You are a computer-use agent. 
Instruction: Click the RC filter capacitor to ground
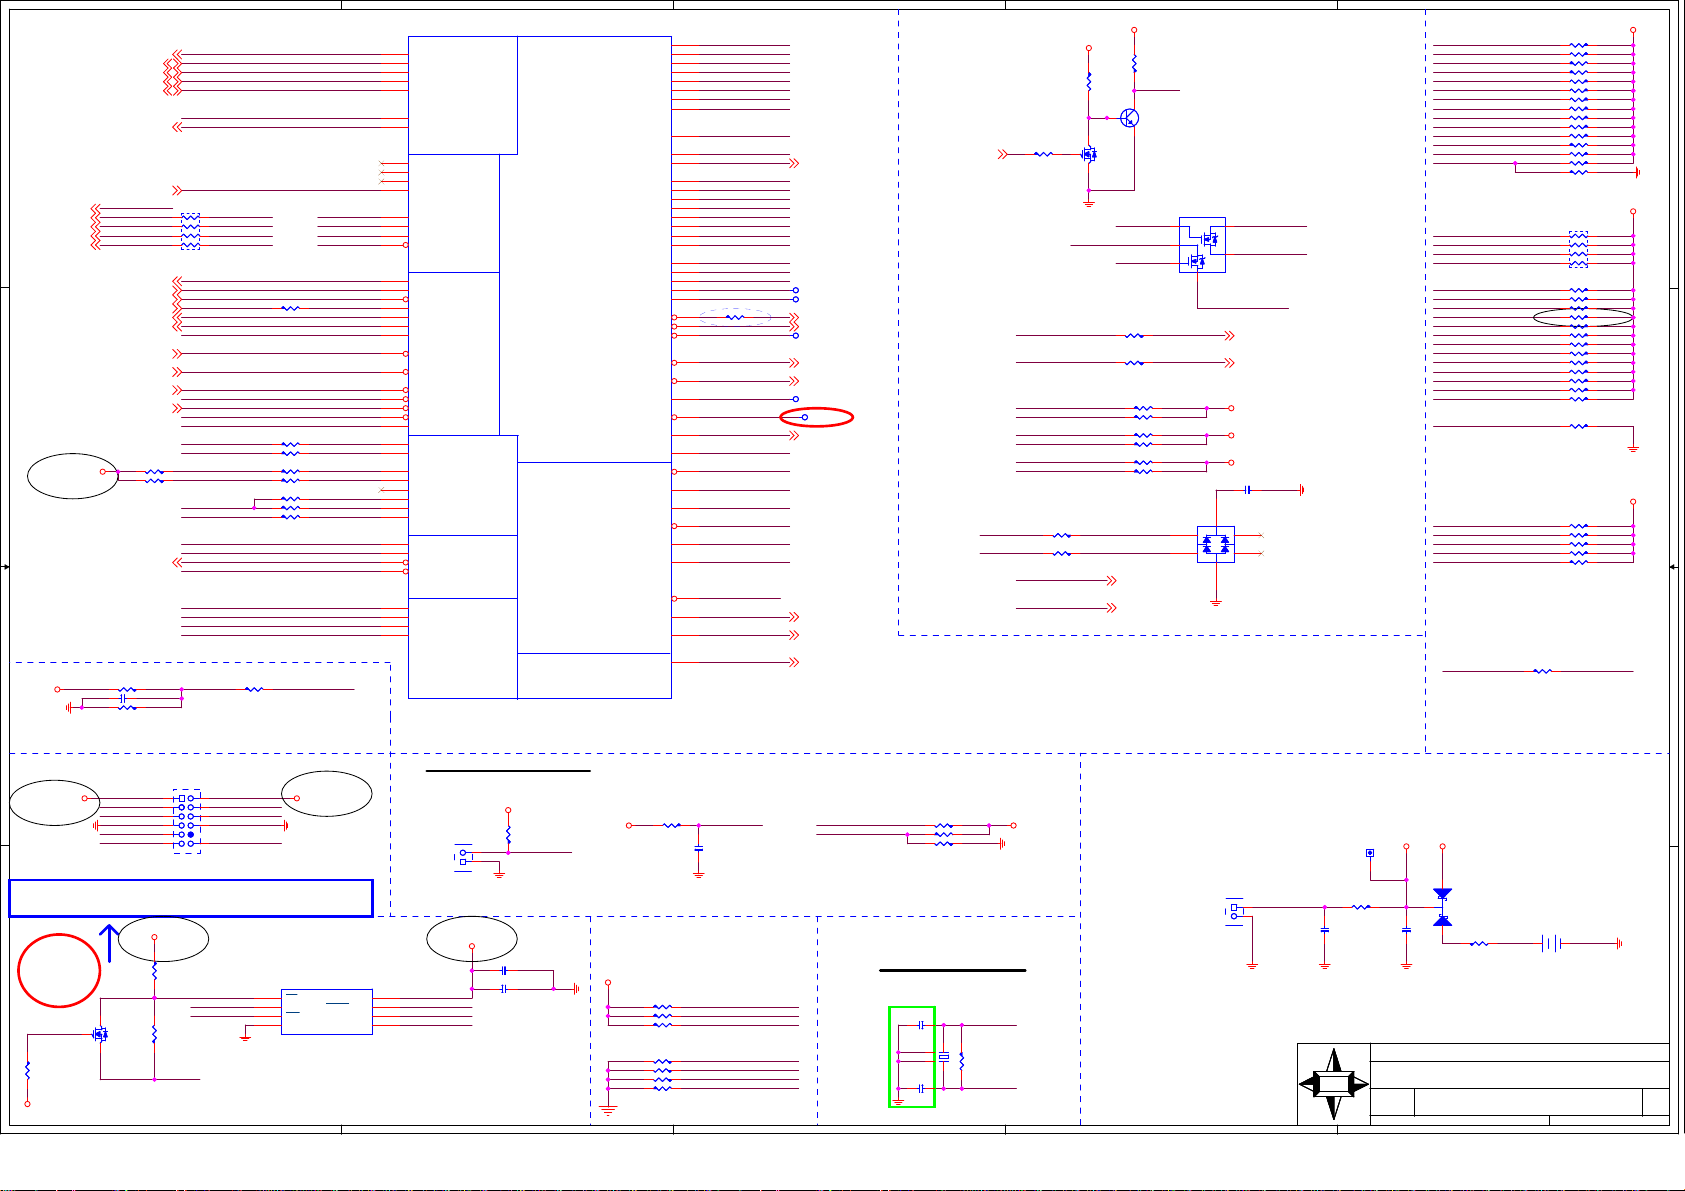[x=698, y=848]
